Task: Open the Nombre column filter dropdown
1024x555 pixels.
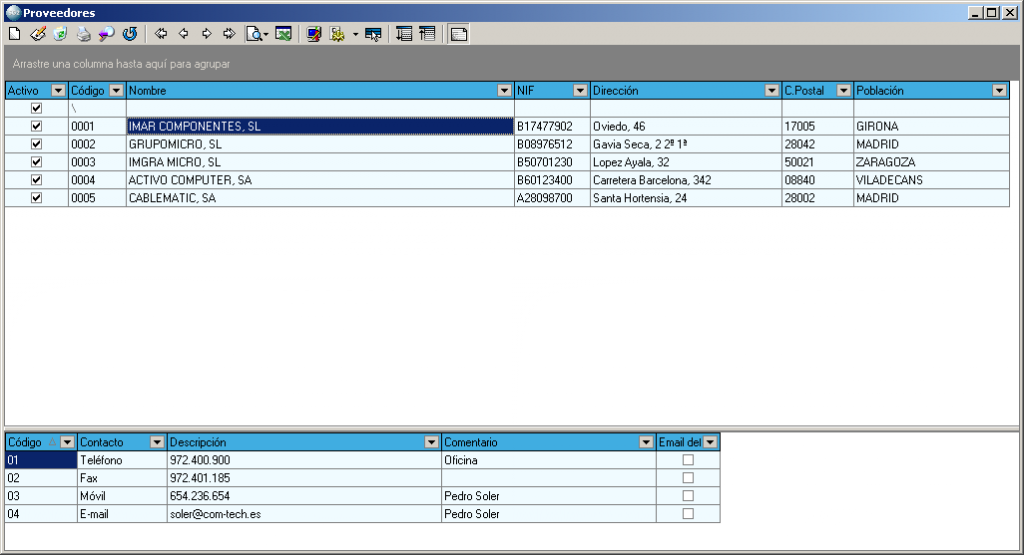Action: (504, 91)
